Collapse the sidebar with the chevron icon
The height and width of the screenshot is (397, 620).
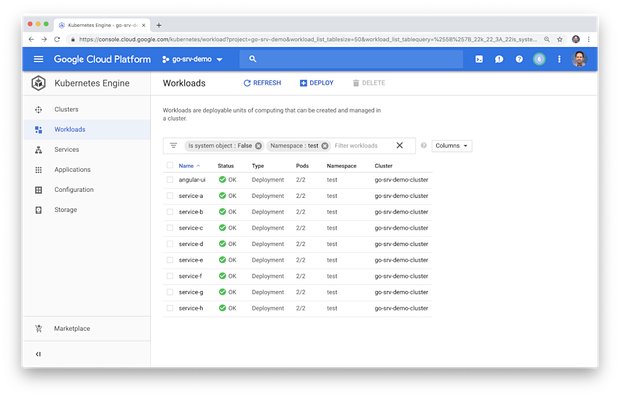[x=38, y=354]
